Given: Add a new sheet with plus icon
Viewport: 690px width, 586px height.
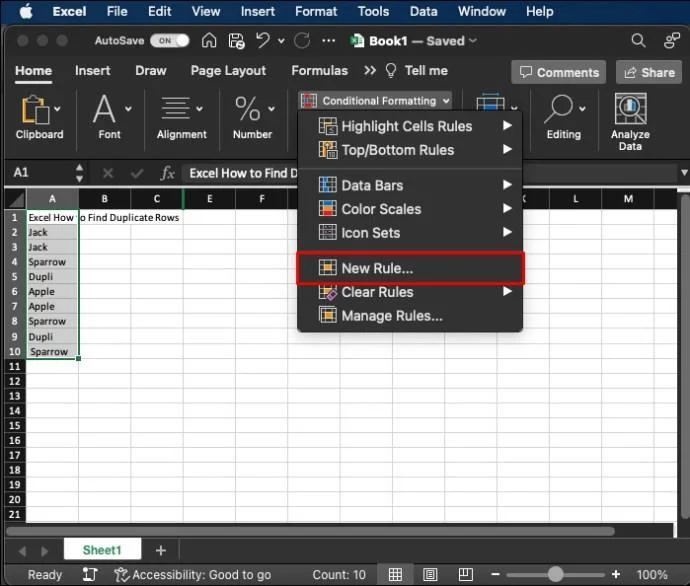Looking at the screenshot, I should coord(160,550).
